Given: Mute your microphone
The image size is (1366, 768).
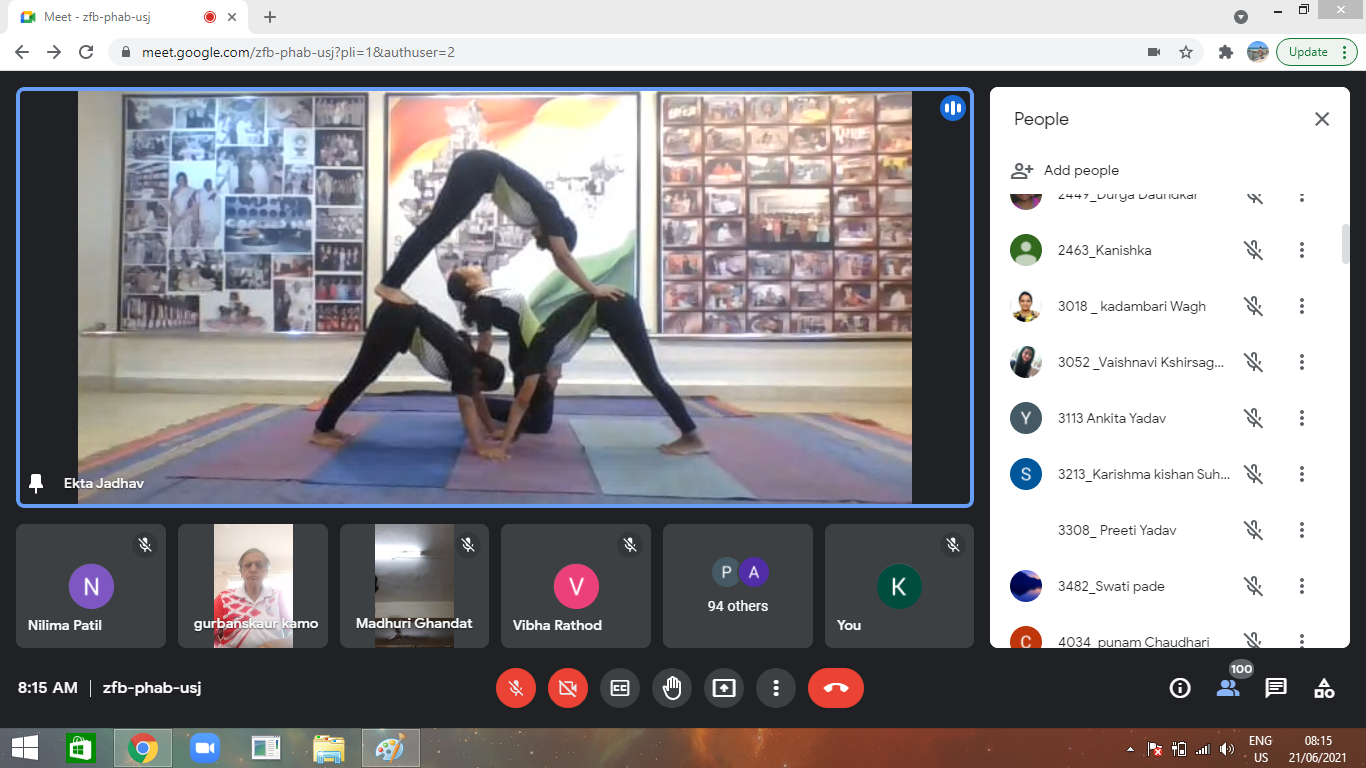Looking at the screenshot, I should (x=516, y=688).
